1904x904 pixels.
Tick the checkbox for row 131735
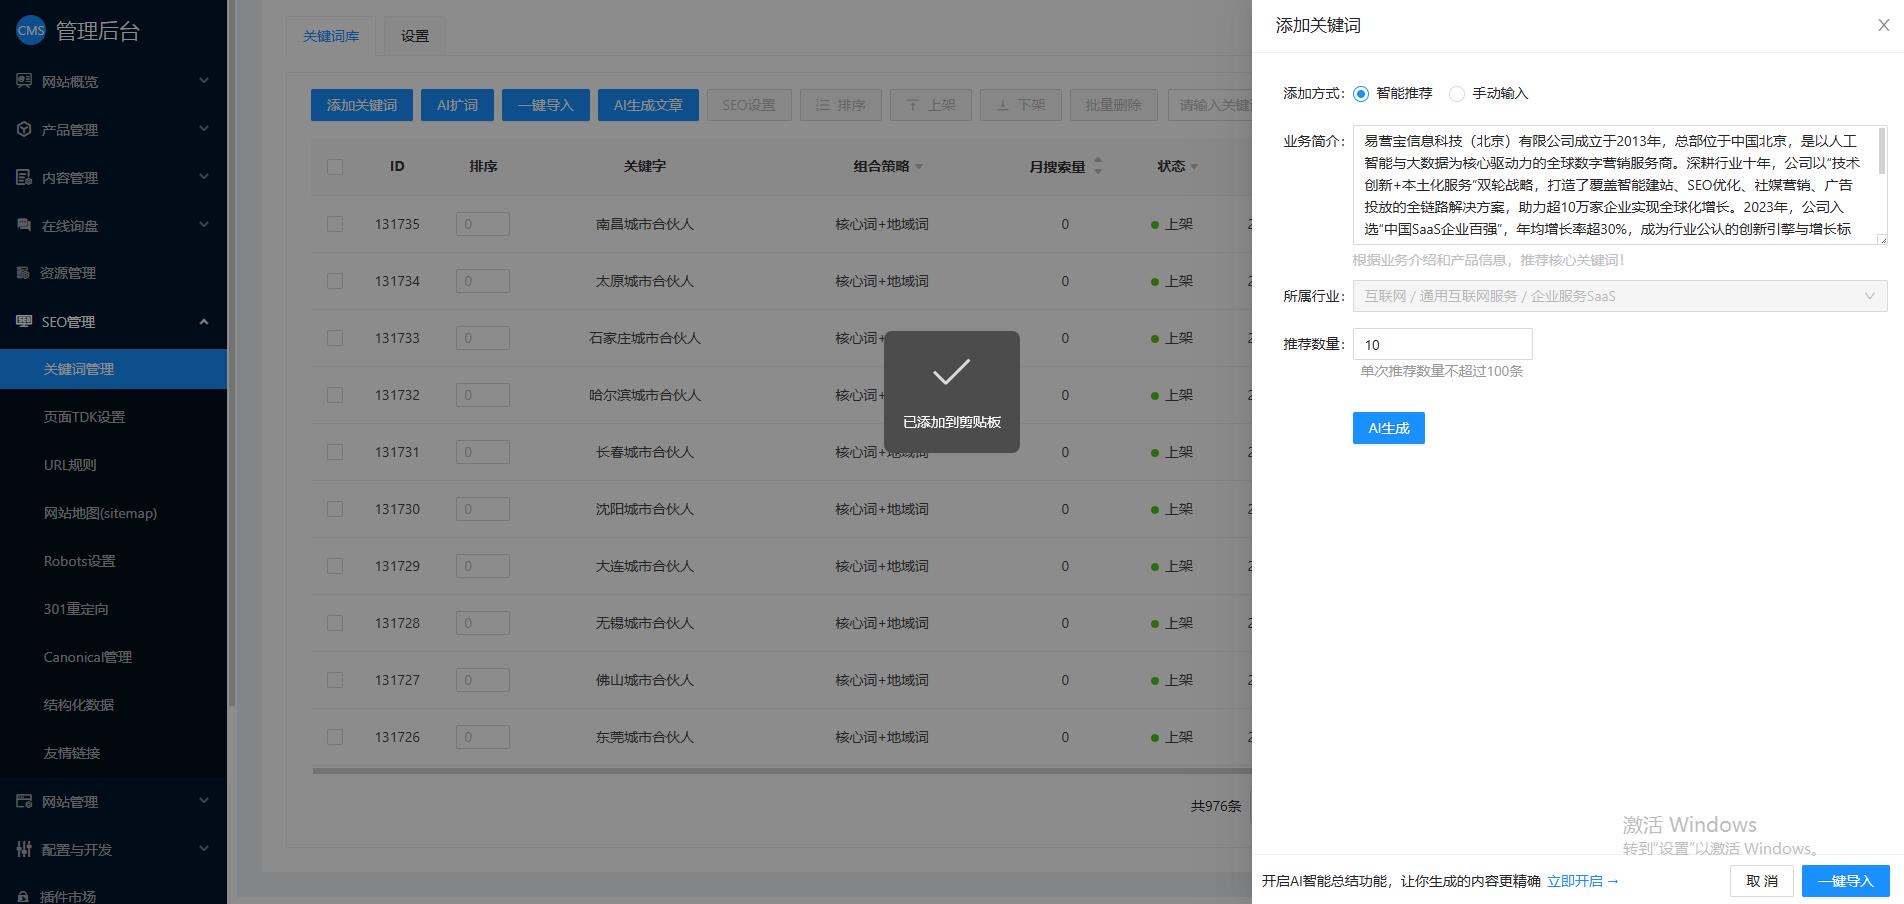(335, 224)
